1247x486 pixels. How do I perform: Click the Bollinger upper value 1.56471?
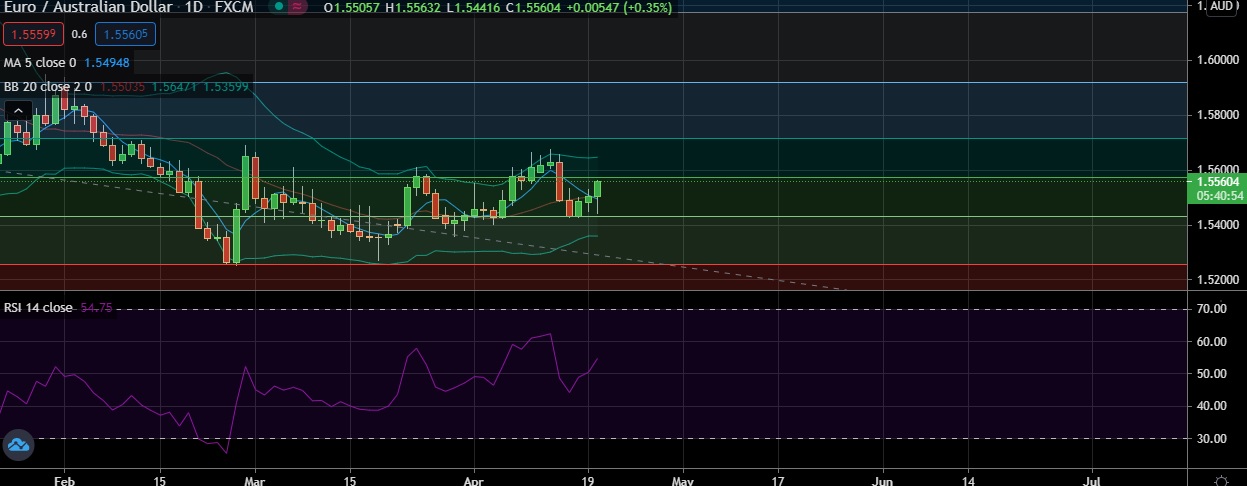point(173,87)
